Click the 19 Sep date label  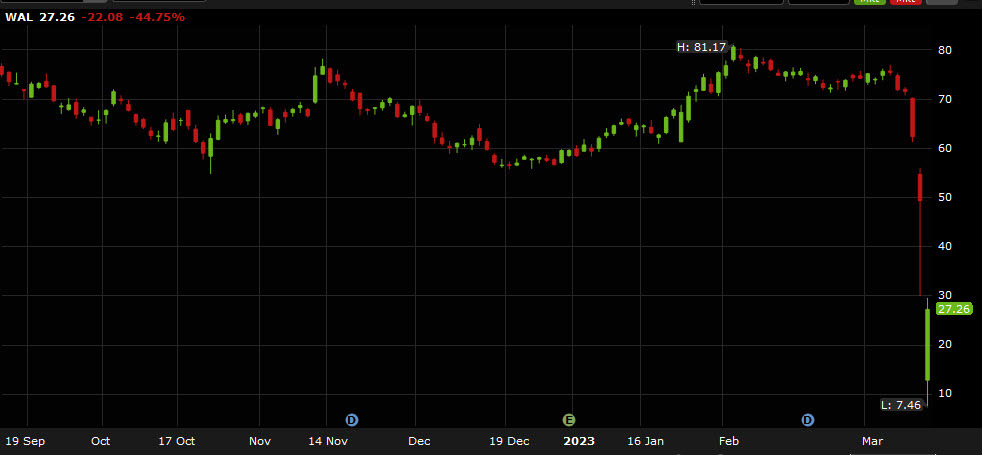25,440
